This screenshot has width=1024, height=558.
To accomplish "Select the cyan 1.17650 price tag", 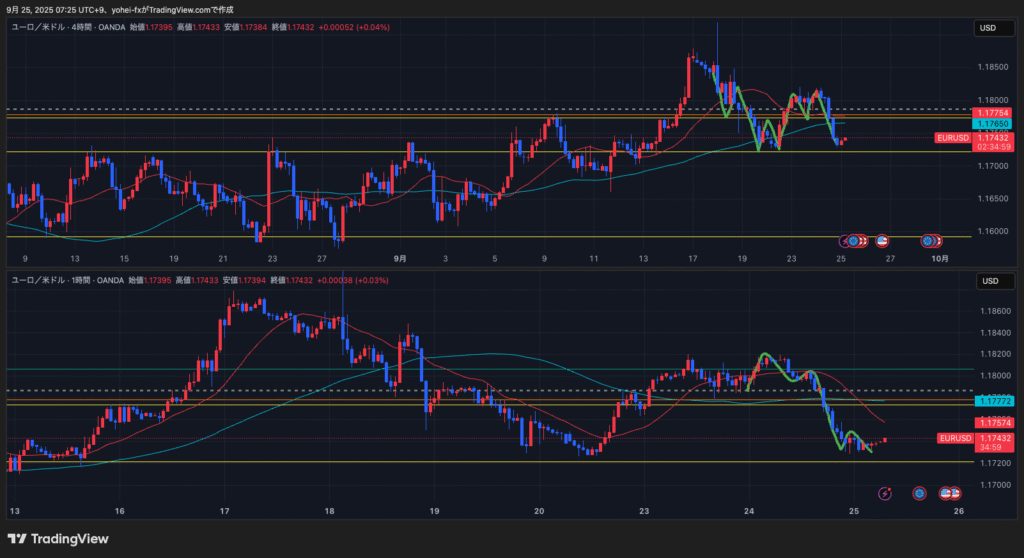I will (x=993, y=123).
